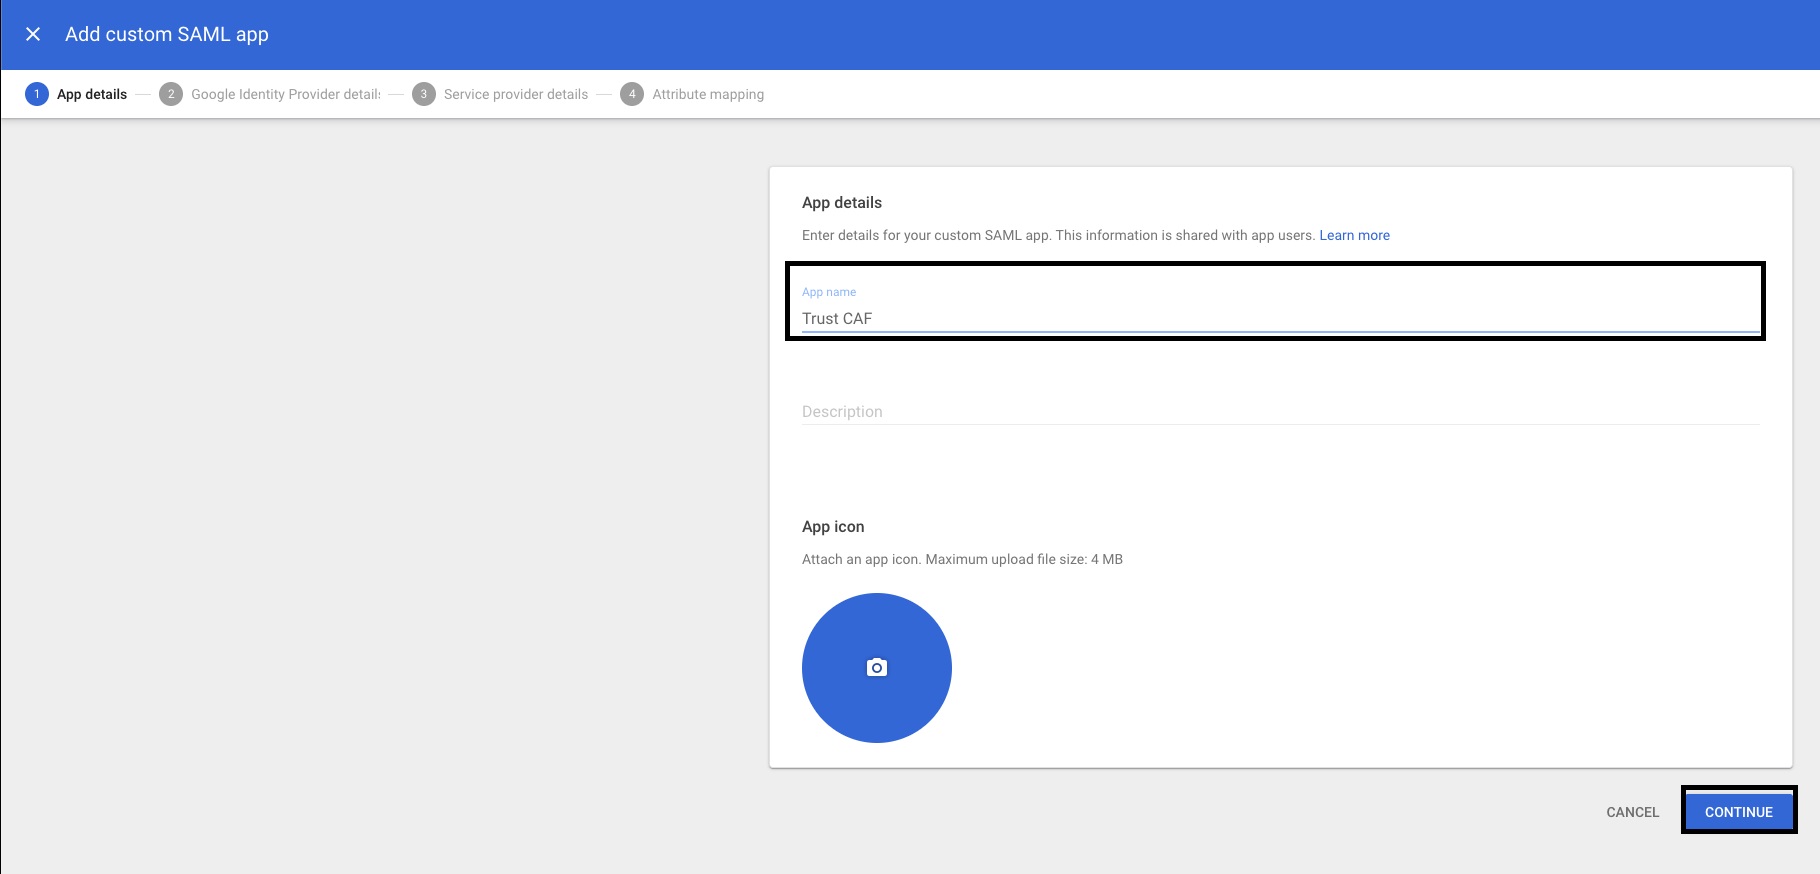Open the Service provider details step
This screenshot has height=874, width=1820.
tap(500, 94)
